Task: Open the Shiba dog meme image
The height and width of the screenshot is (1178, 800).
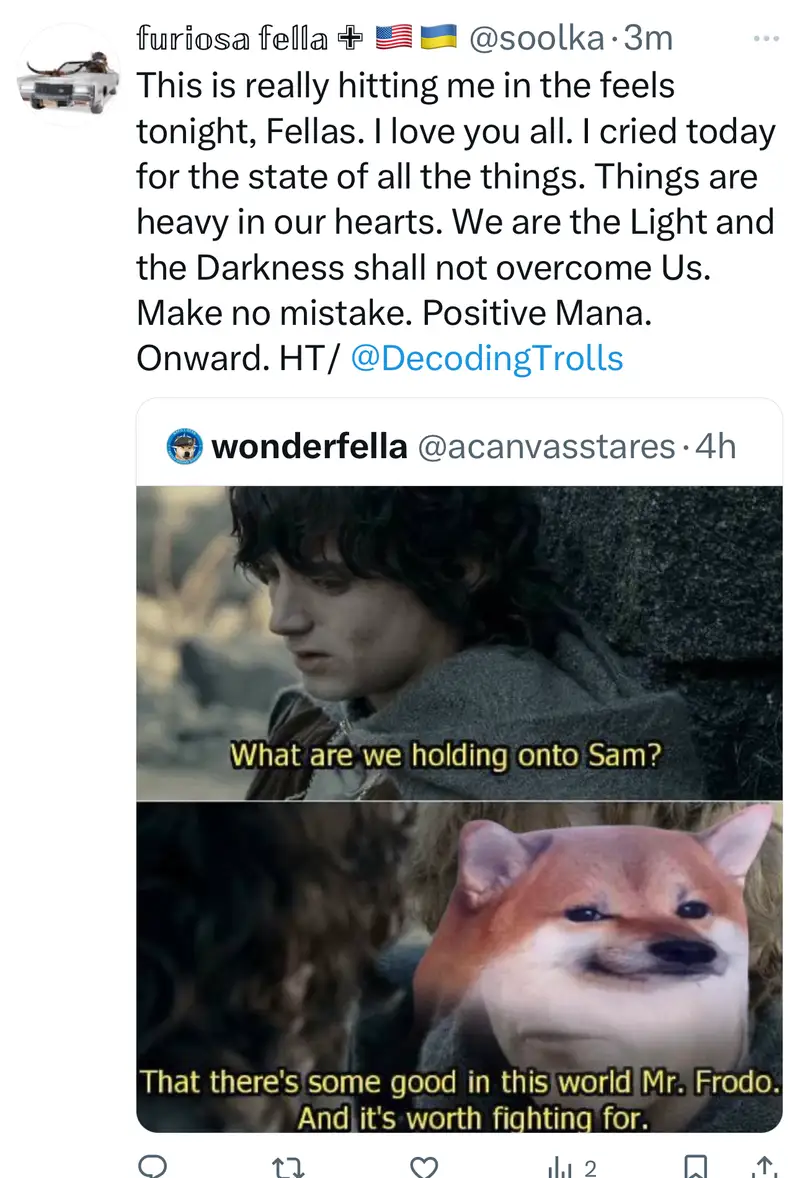Action: click(459, 967)
